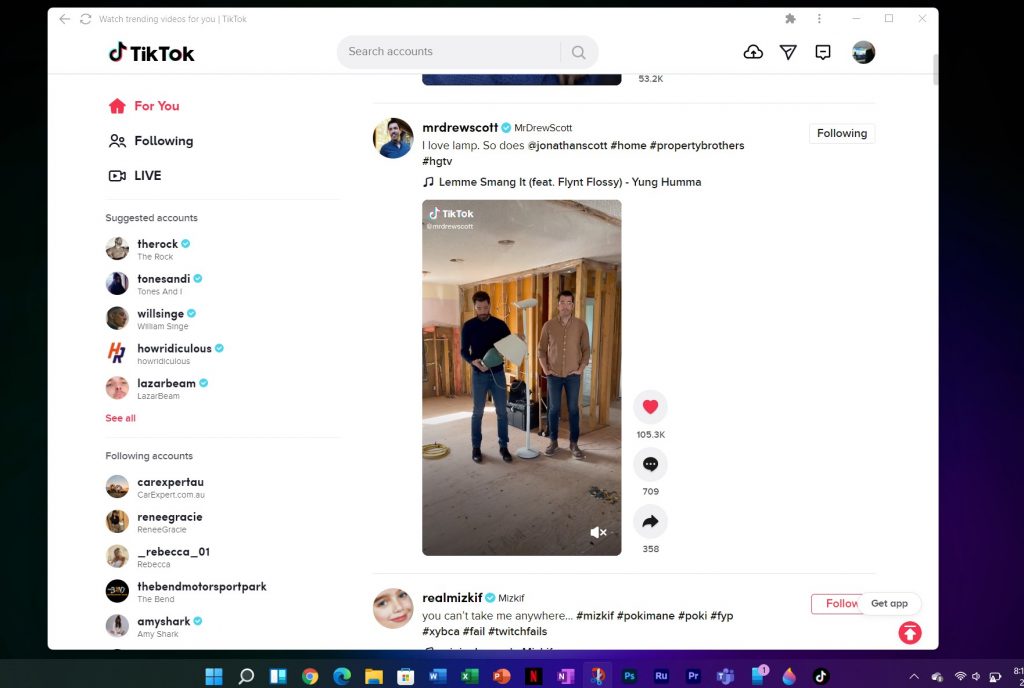This screenshot has width=1024, height=688.
Task: Toggle the heart like on mrdrewscott's video
Action: tap(650, 407)
